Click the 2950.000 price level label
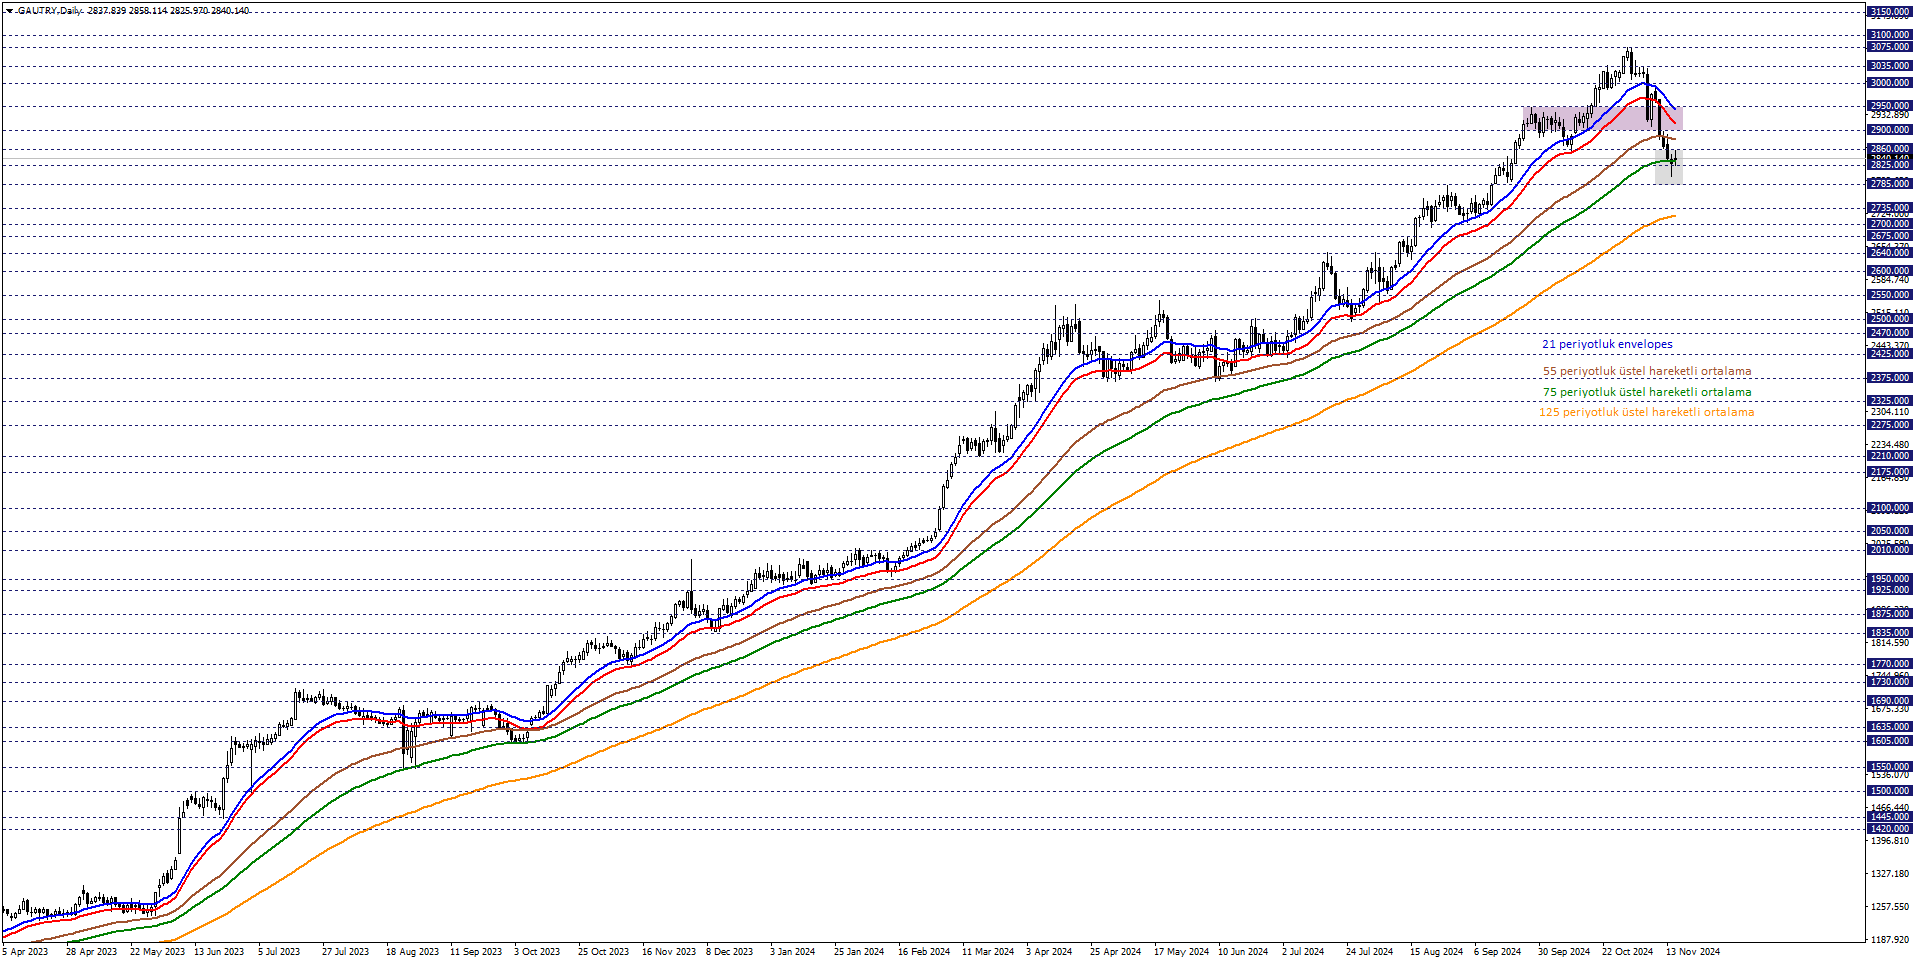This screenshot has height=963, width=1916. (1889, 106)
